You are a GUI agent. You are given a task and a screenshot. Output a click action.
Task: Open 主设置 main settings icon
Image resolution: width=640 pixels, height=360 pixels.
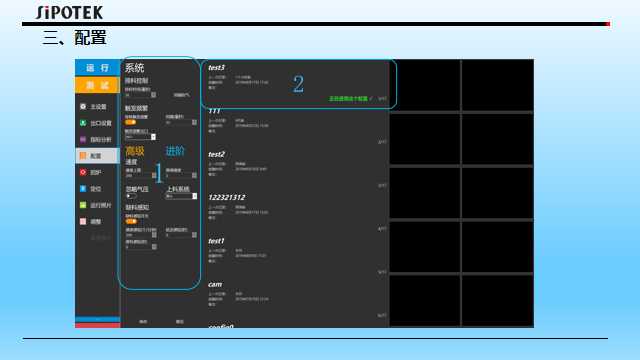click(83, 107)
